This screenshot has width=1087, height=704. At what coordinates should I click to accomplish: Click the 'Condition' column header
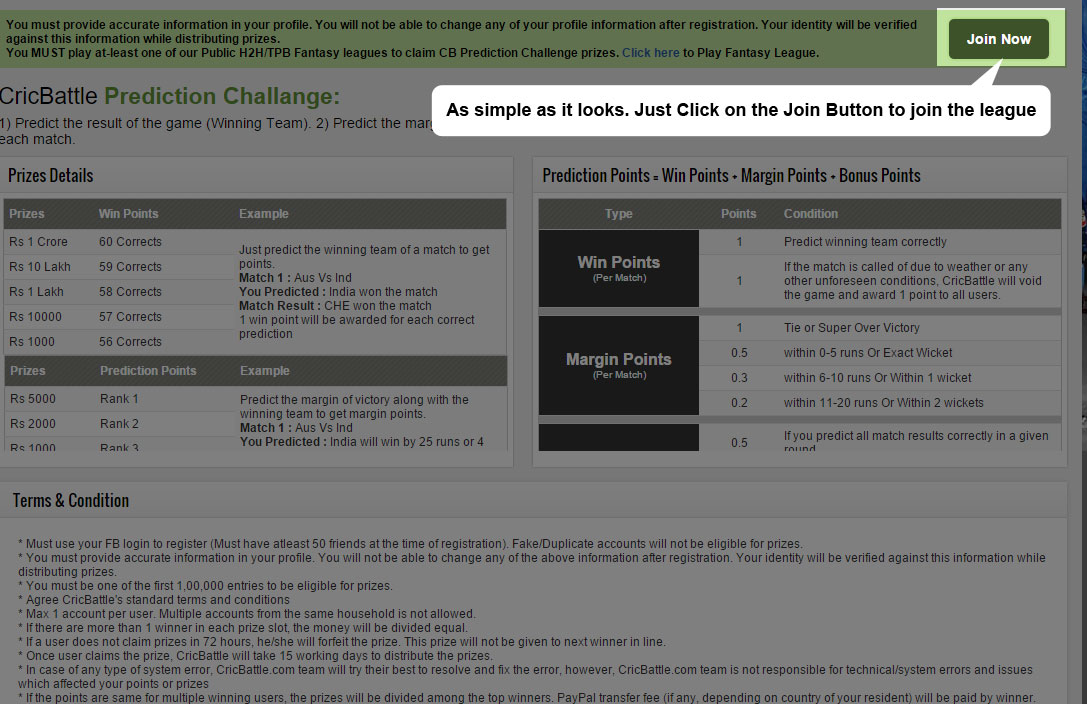point(810,213)
